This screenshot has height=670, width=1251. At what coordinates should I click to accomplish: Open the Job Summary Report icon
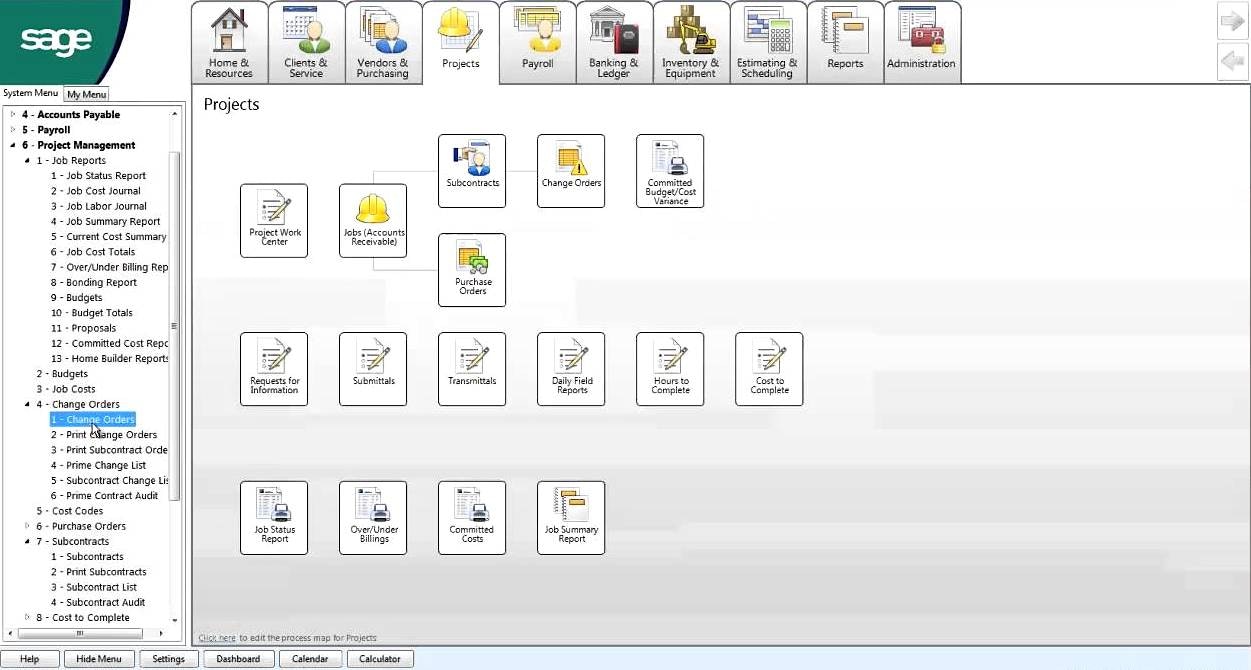pos(571,517)
